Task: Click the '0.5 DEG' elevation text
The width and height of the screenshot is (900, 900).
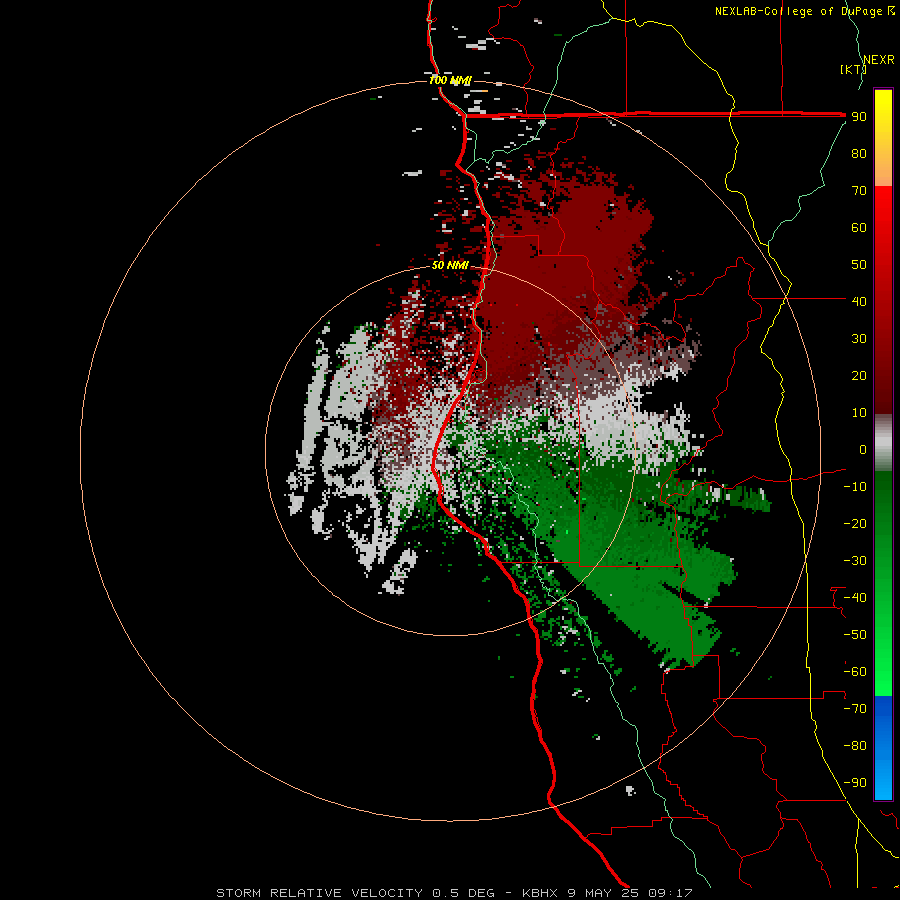Action: [463, 893]
